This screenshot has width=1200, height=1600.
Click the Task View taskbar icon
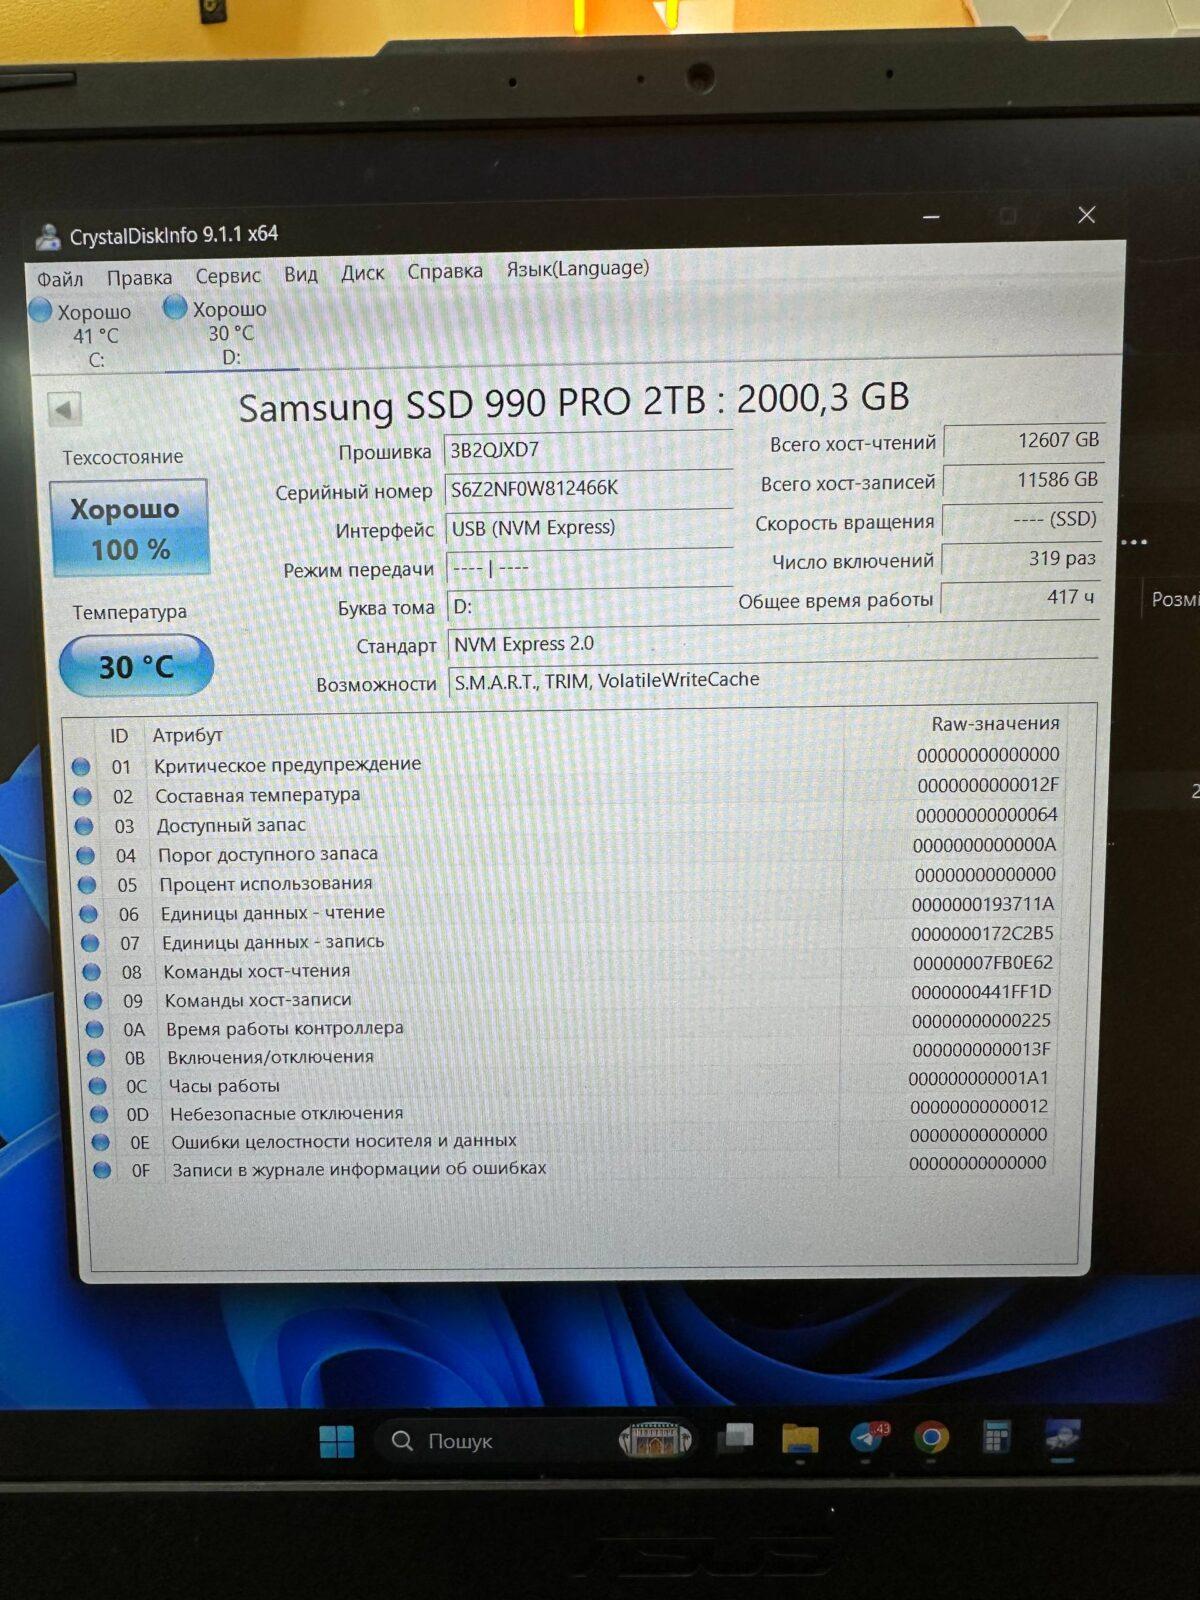point(736,1439)
